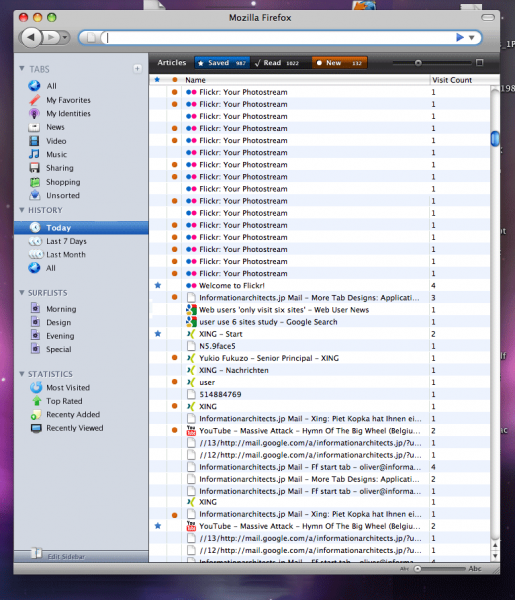The height and width of the screenshot is (600, 515).
Task: Click the scrollbar down arrow
Action: tap(495, 556)
